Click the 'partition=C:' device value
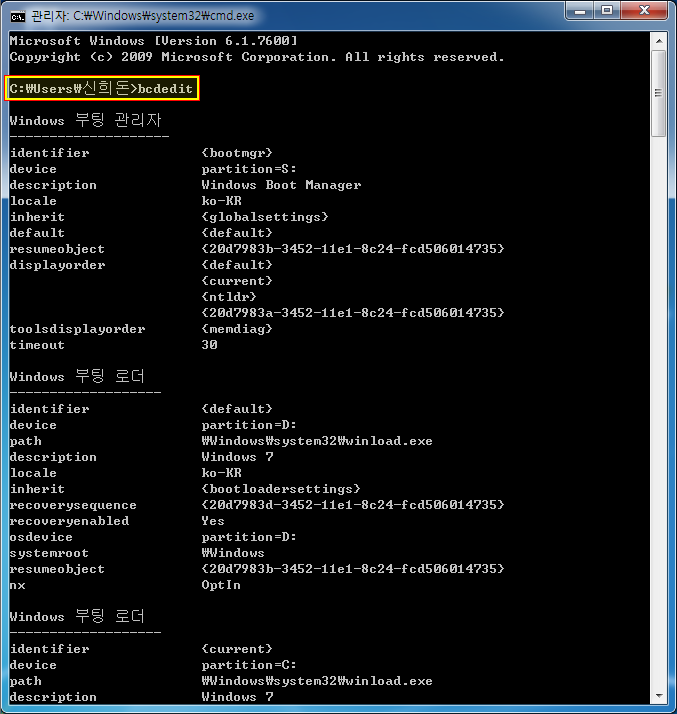The height and width of the screenshot is (714, 677). pyautogui.click(x=249, y=665)
